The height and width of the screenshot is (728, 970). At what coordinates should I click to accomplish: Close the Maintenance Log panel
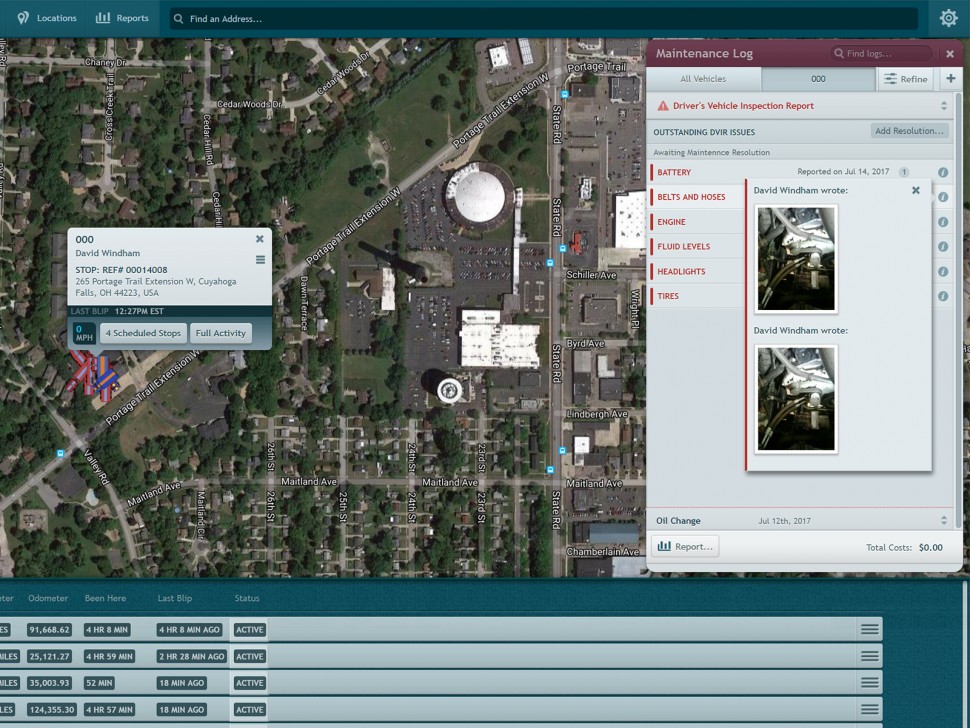[950, 54]
